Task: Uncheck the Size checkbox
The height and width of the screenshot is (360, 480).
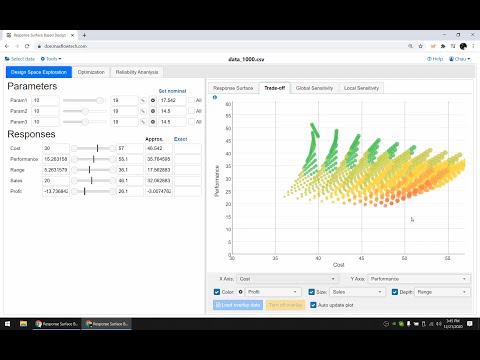Action: pyautogui.click(x=312, y=292)
